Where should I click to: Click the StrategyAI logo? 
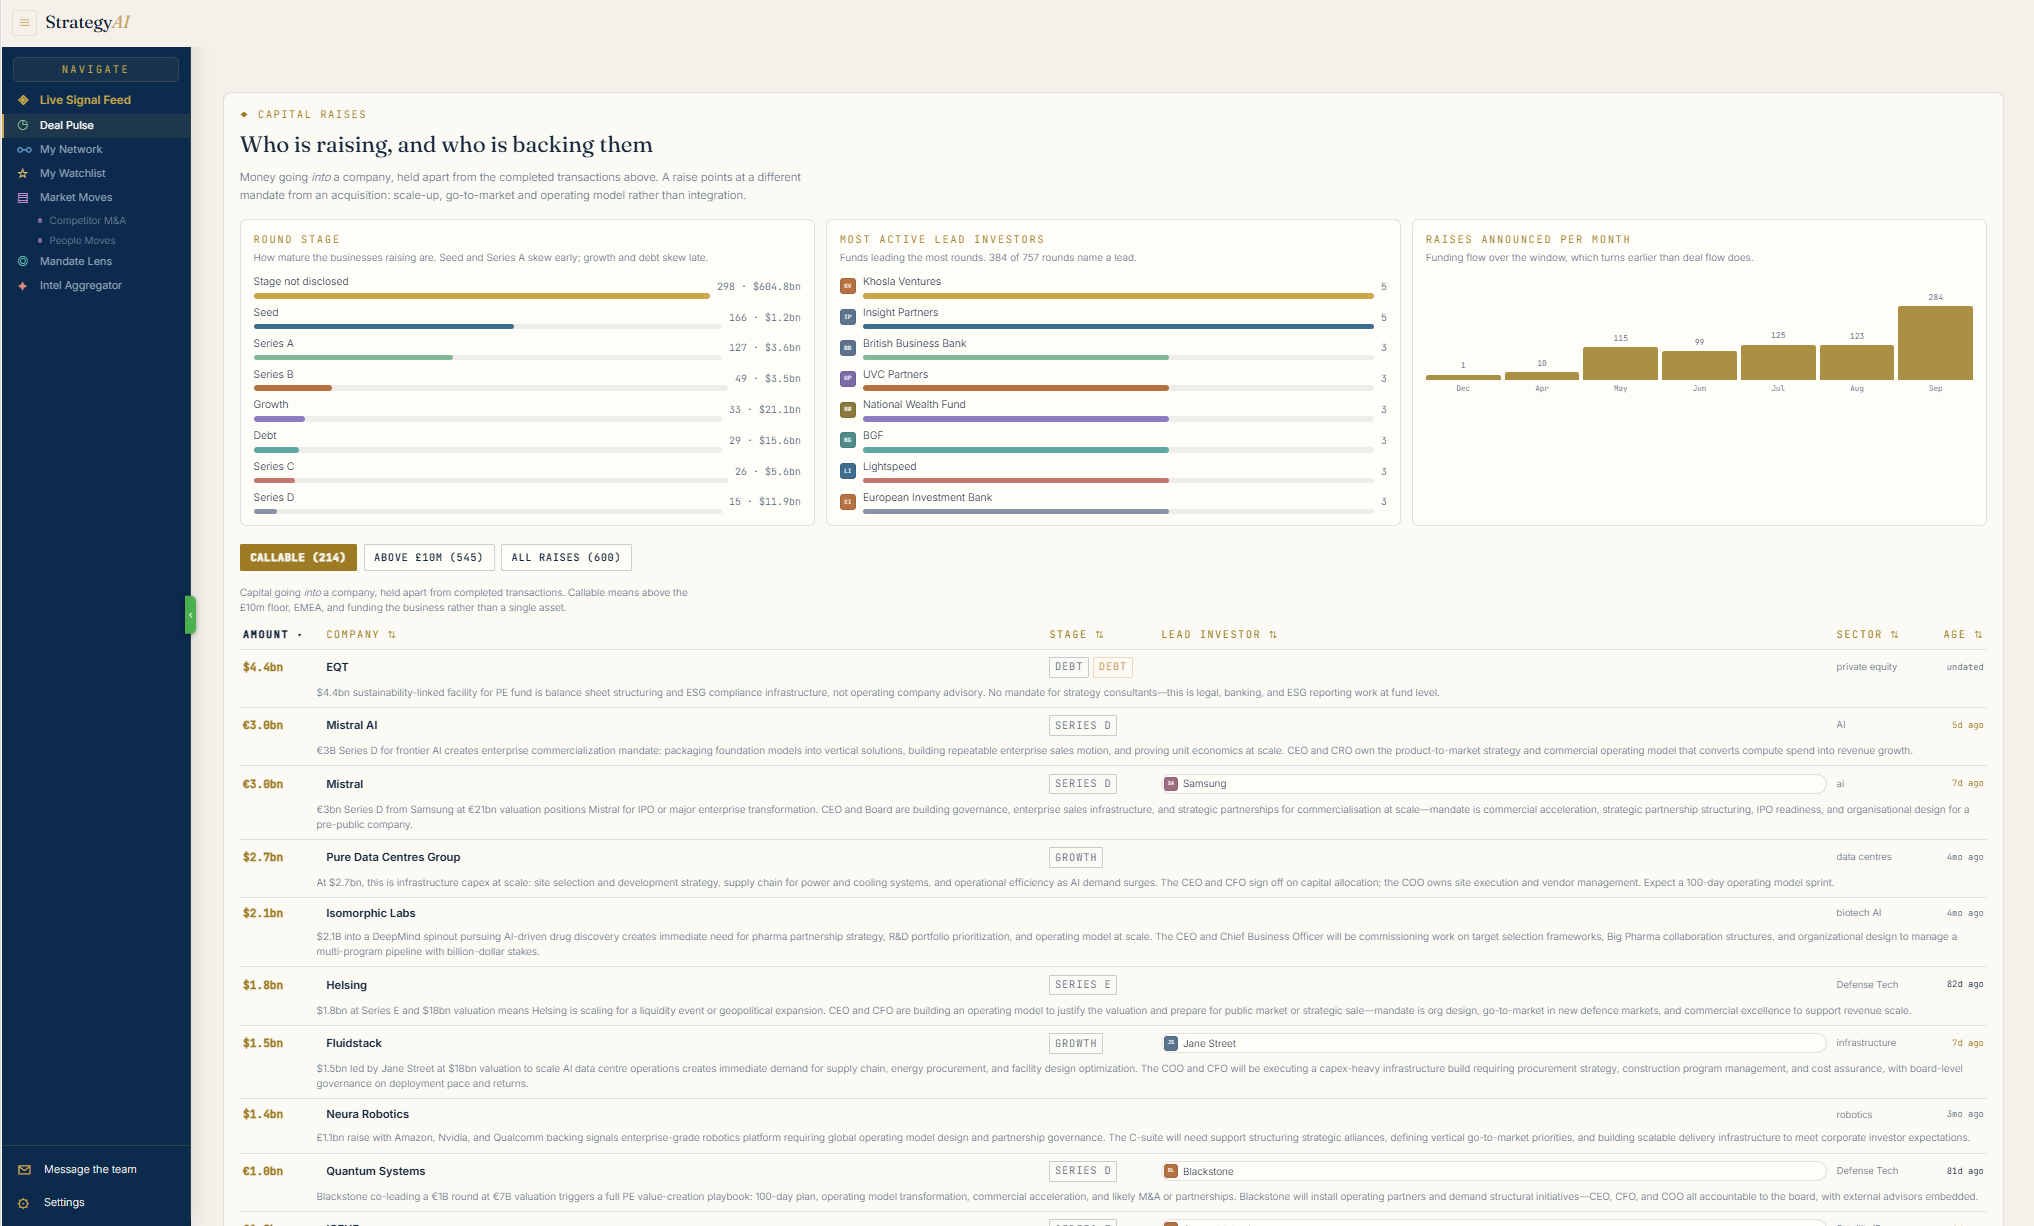tap(88, 22)
